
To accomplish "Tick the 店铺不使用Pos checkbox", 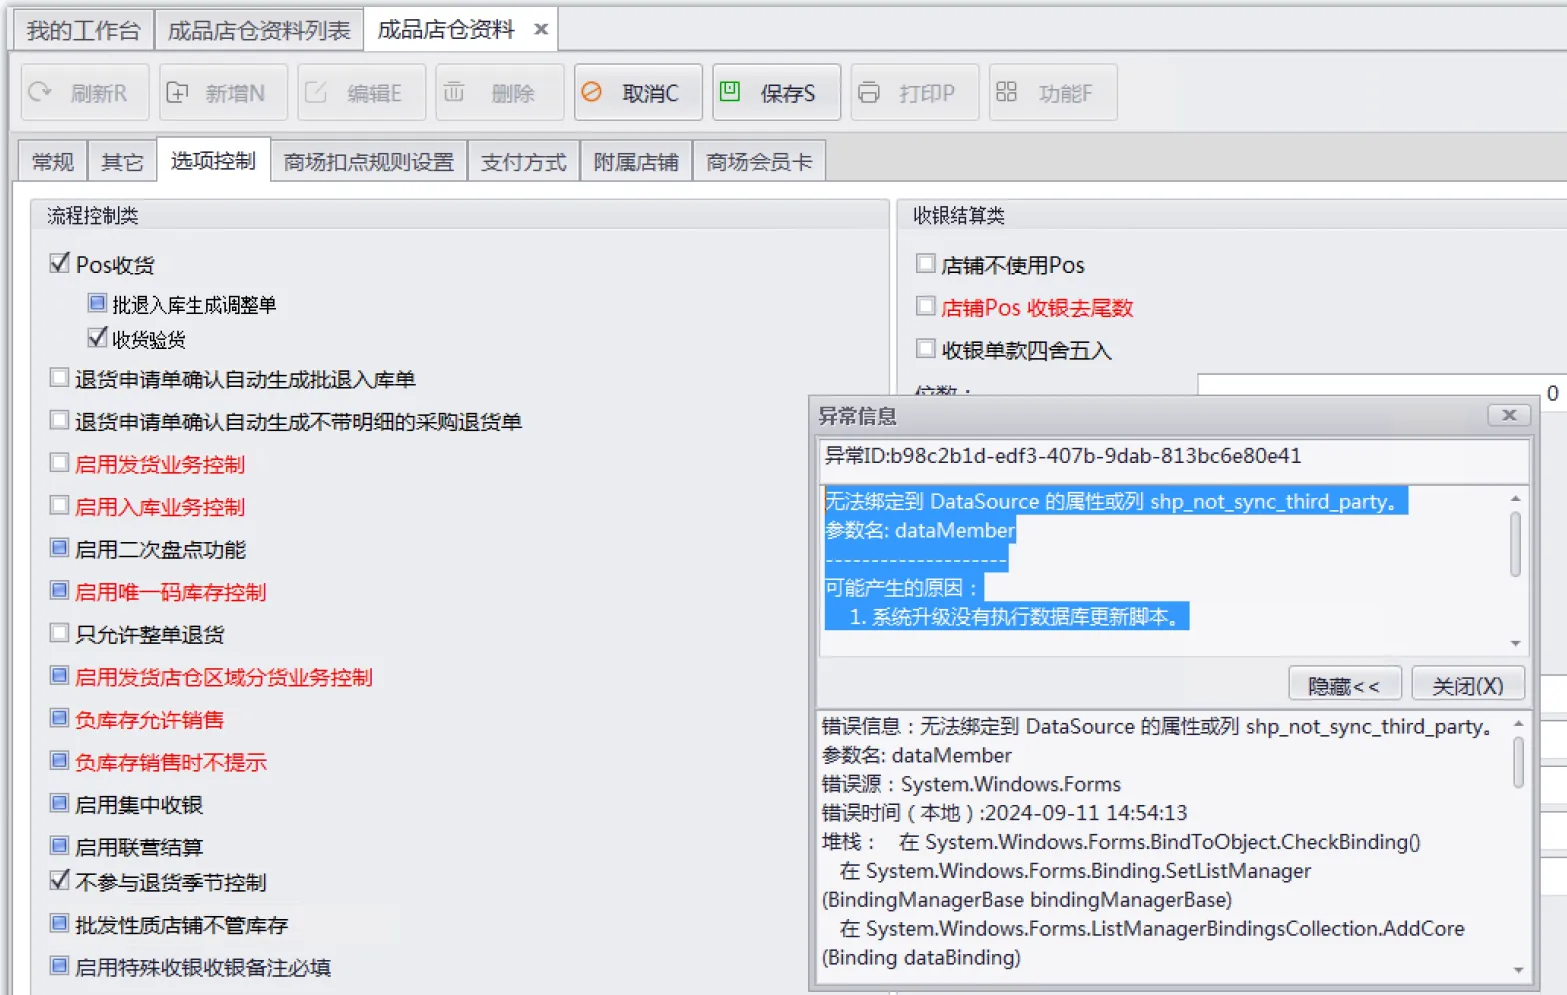I will [x=925, y=264].
